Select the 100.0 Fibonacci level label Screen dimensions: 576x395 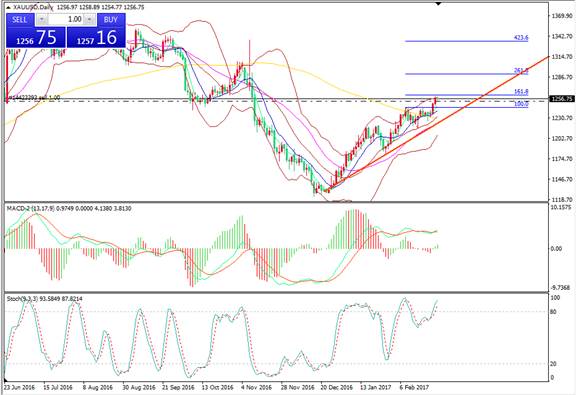click(521, 104)
